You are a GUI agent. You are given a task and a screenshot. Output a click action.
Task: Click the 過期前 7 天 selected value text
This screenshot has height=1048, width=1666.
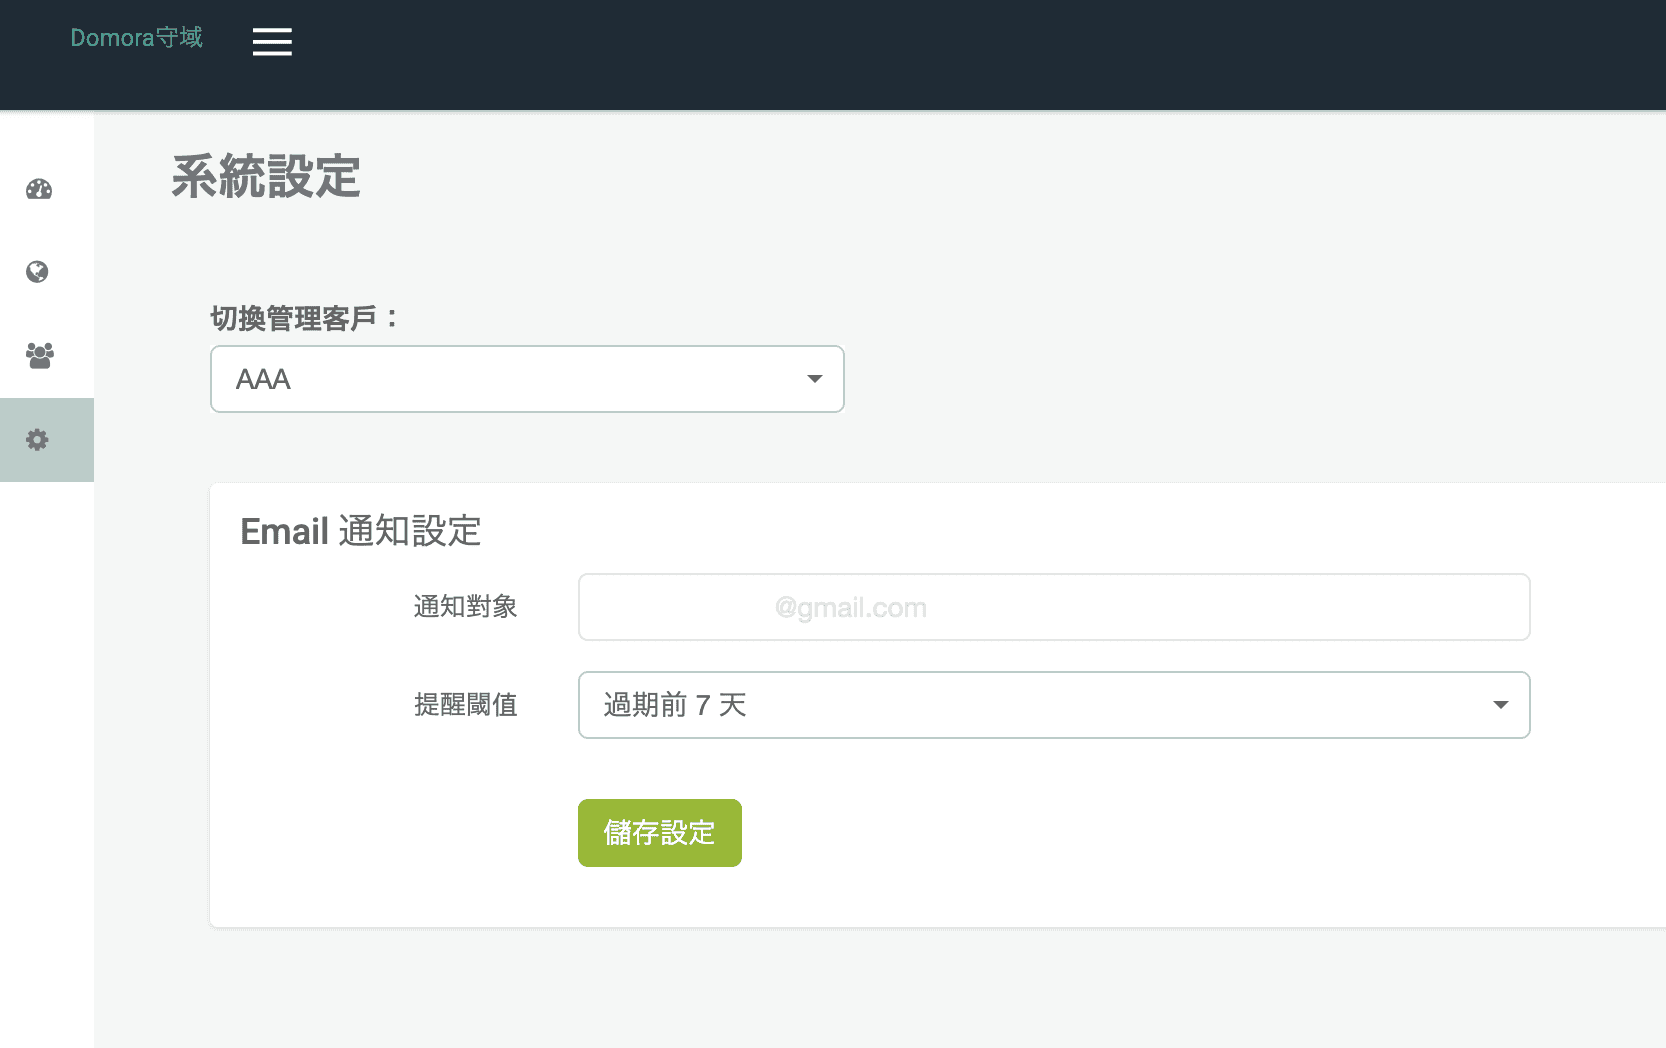click(x=675, y=705)
